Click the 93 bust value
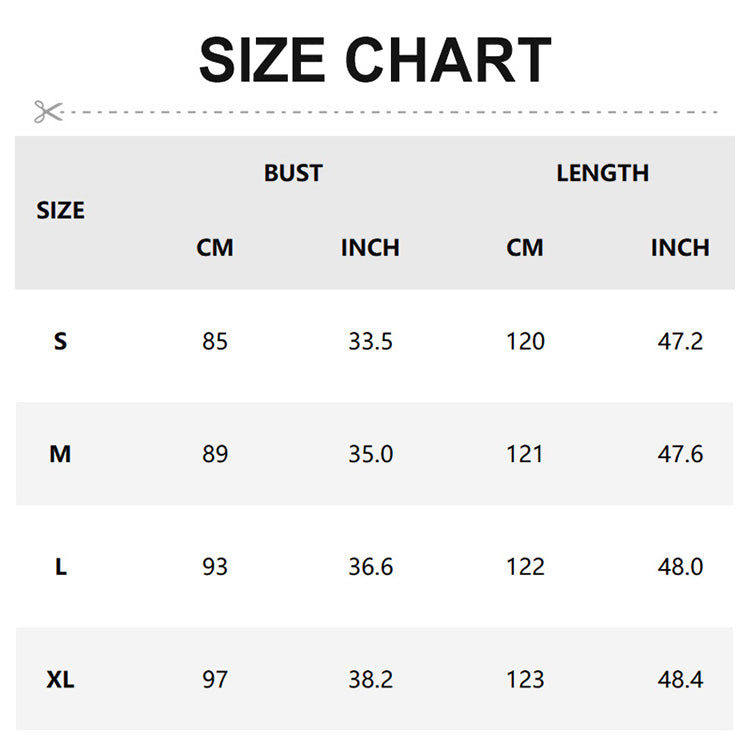750x750 pixels. pos(214,567)
